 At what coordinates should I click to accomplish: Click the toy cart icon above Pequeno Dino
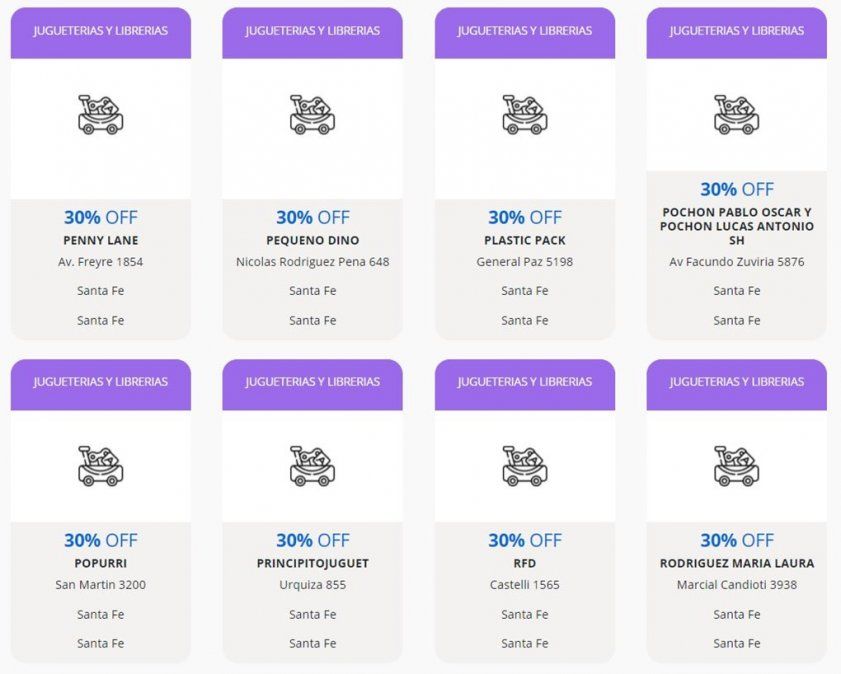[312, 115]
